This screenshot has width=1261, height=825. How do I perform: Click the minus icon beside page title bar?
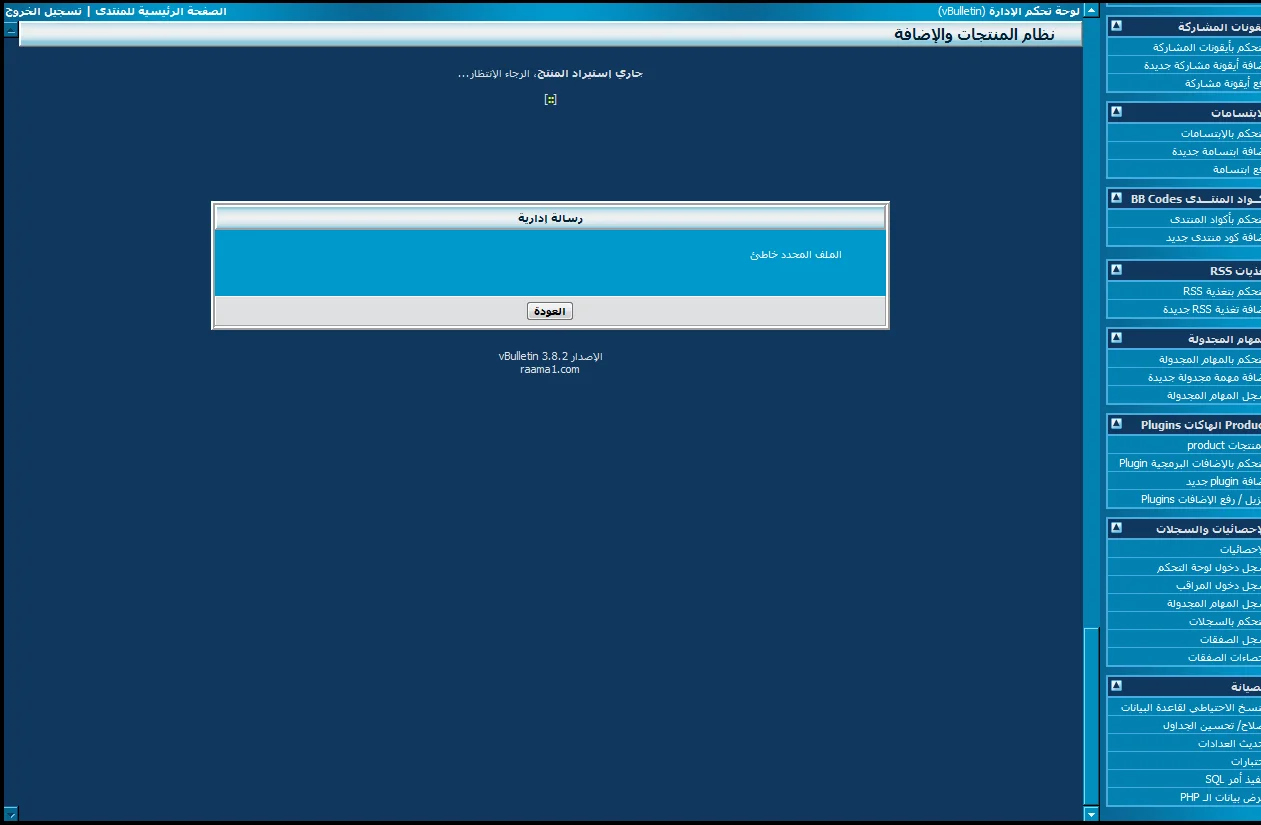11,31
